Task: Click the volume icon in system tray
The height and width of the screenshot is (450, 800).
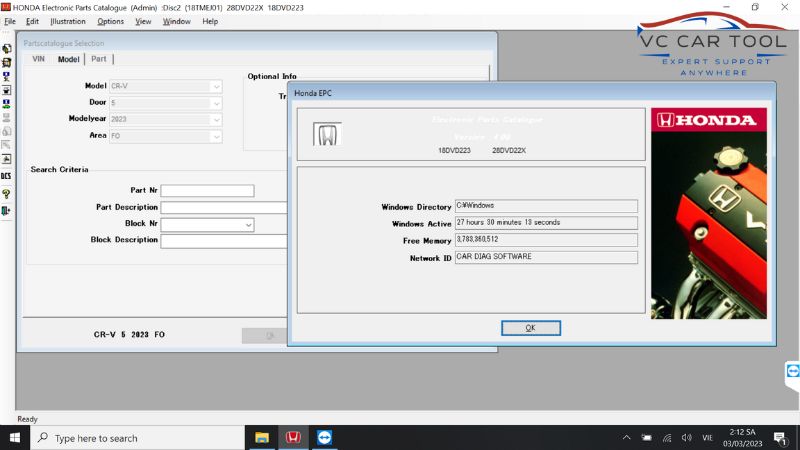Action: coord(686,438)
